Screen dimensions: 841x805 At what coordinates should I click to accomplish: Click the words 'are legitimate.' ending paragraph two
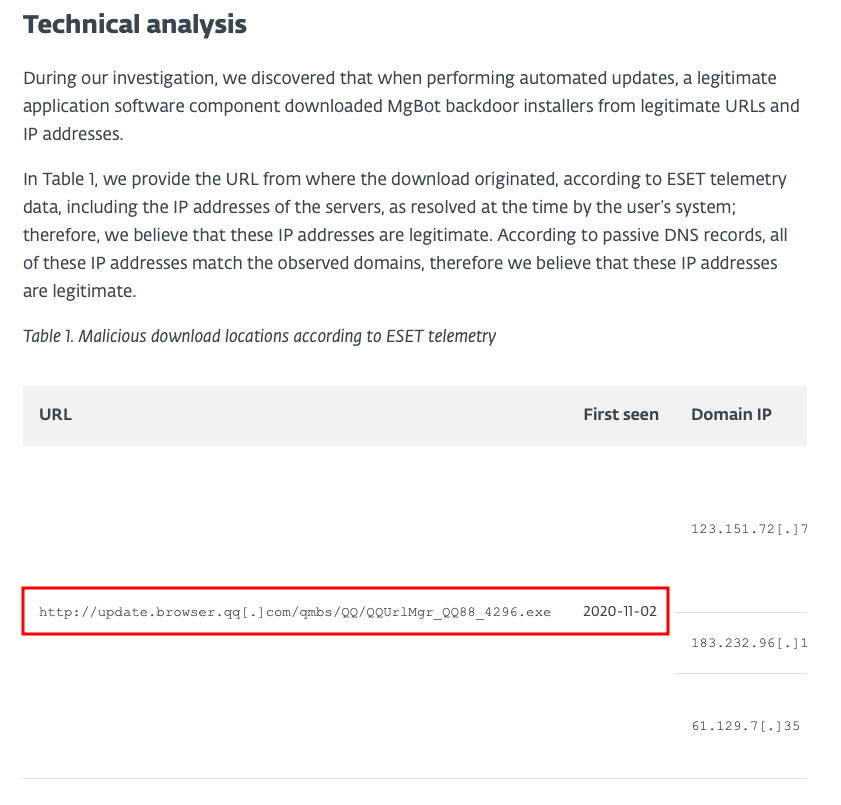(79, 291)
